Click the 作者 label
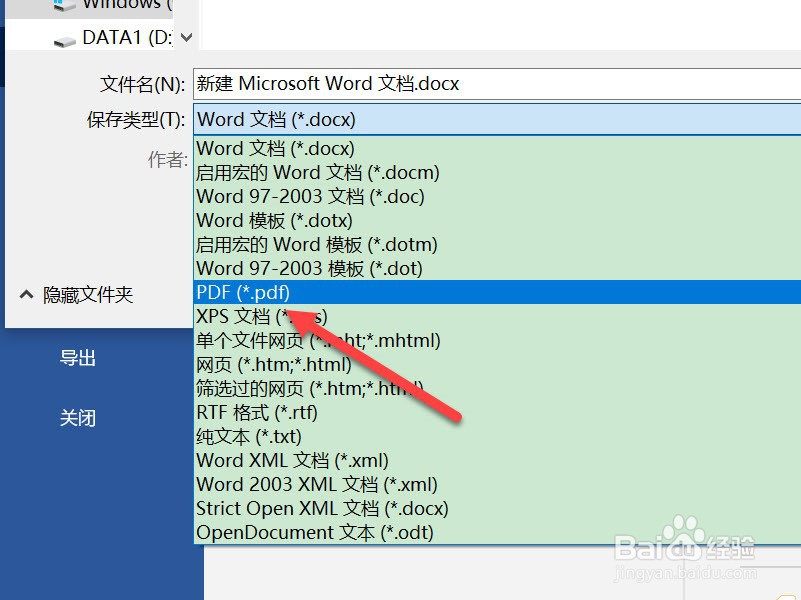 (168, 159)
